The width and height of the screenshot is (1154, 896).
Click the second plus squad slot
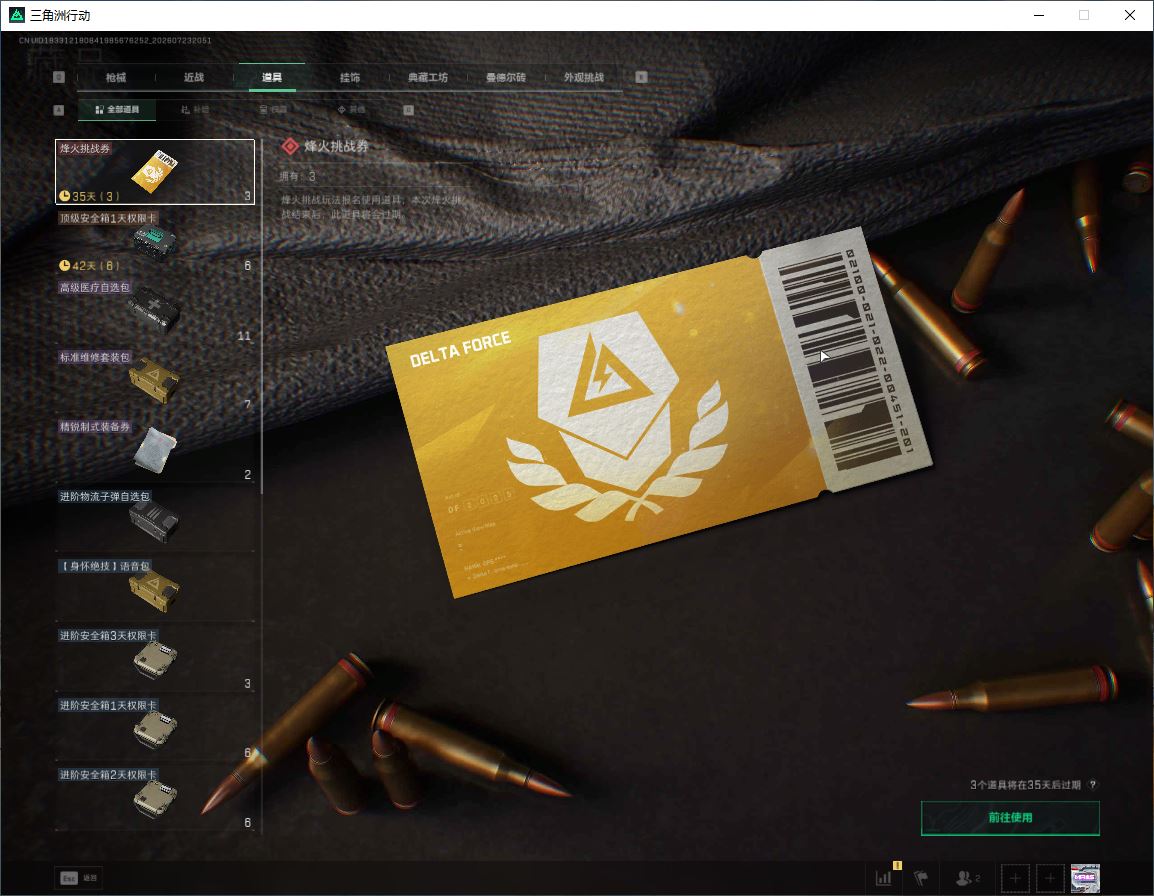coord(1050,878)
